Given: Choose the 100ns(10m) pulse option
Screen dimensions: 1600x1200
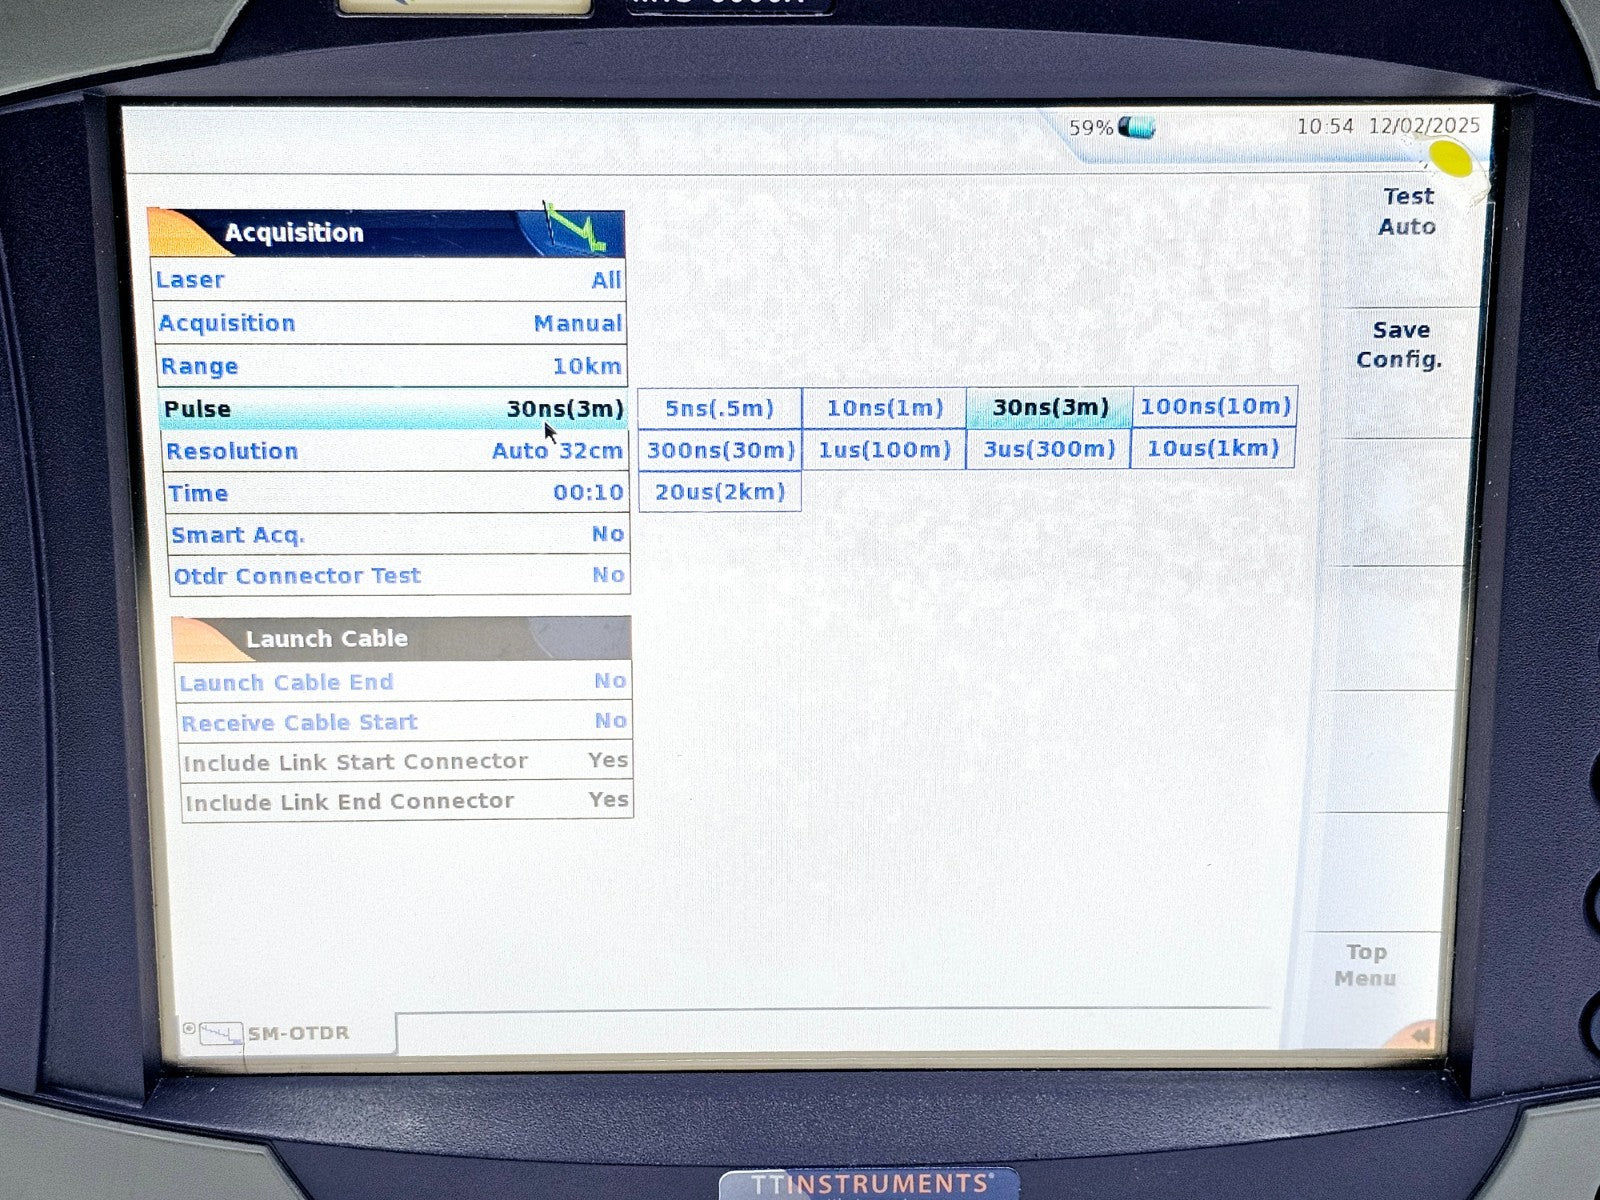Looking at the screenshot, I should click(1215, 407).
